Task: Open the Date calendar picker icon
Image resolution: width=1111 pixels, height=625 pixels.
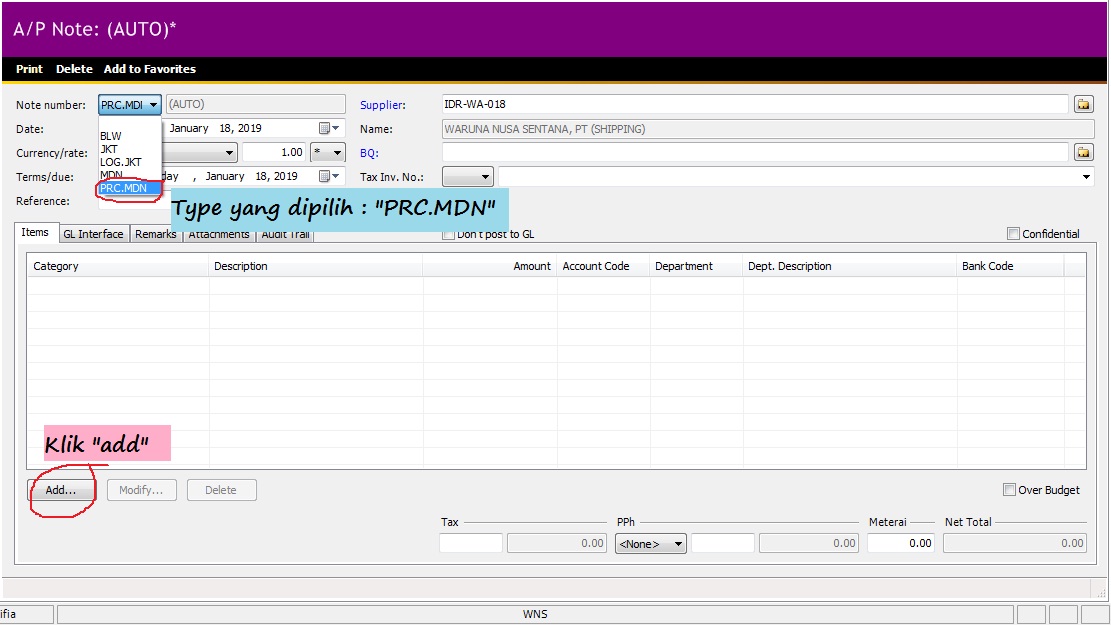Action: 324,128
